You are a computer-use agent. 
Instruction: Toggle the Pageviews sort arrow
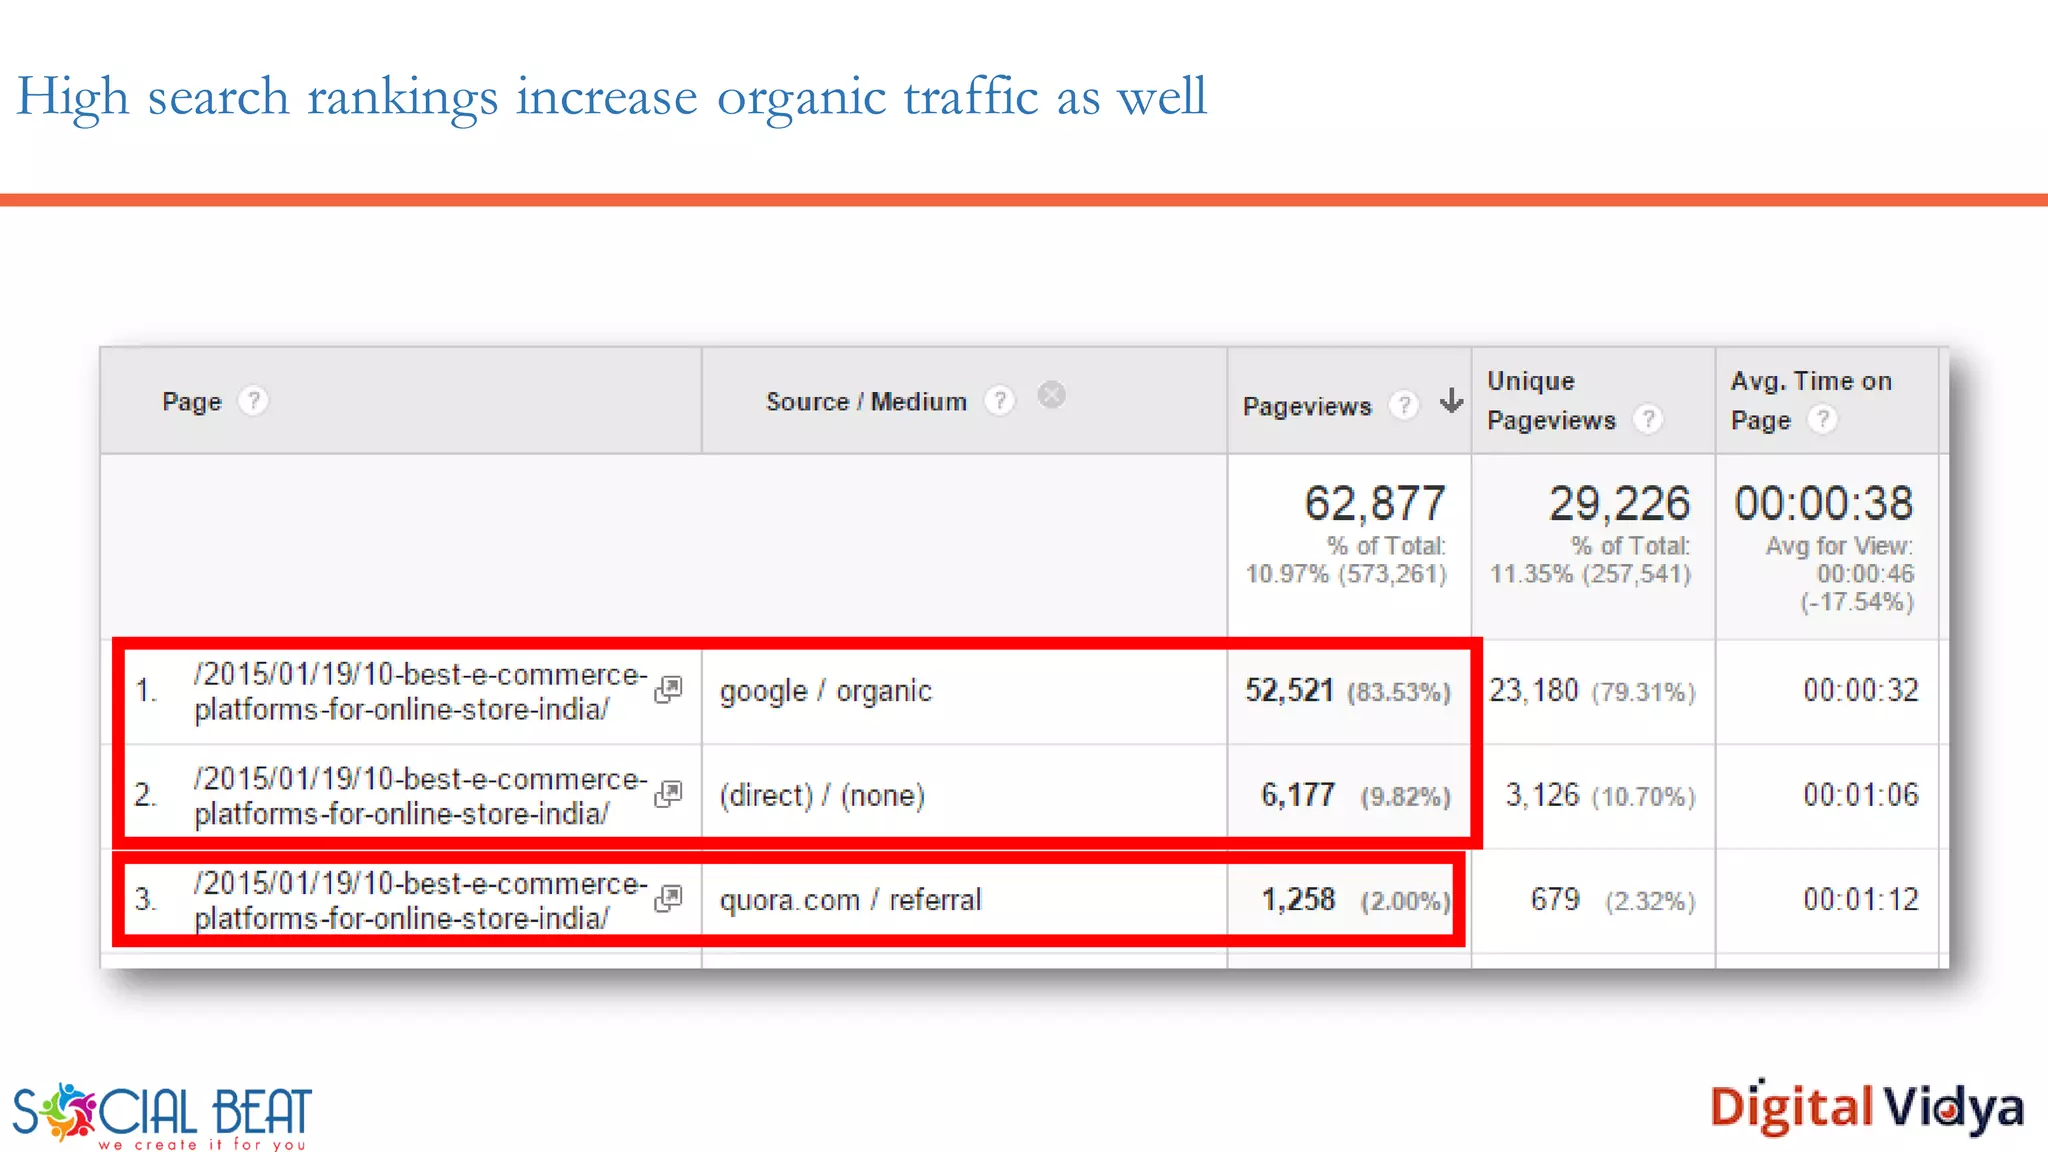1451,401
